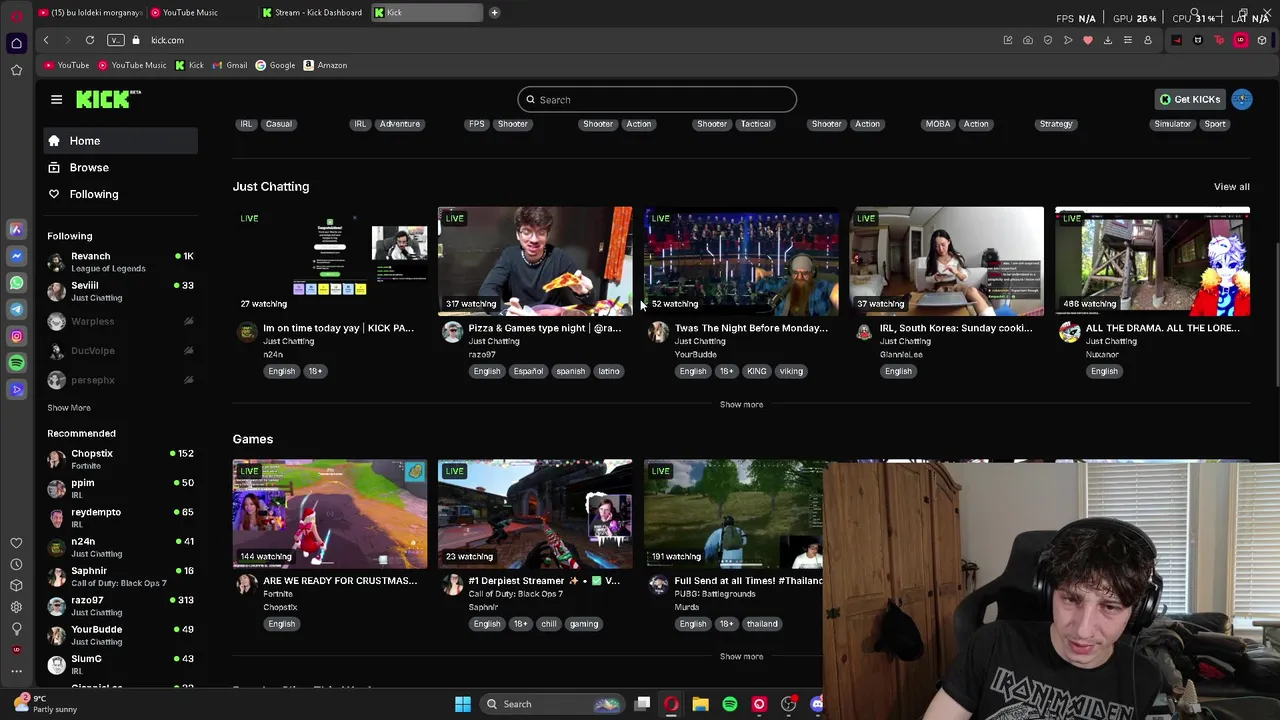This screenshot has width=1280, height=720.
Task: Open browsing history clock icon in sidebar
Action: point(16,564)
